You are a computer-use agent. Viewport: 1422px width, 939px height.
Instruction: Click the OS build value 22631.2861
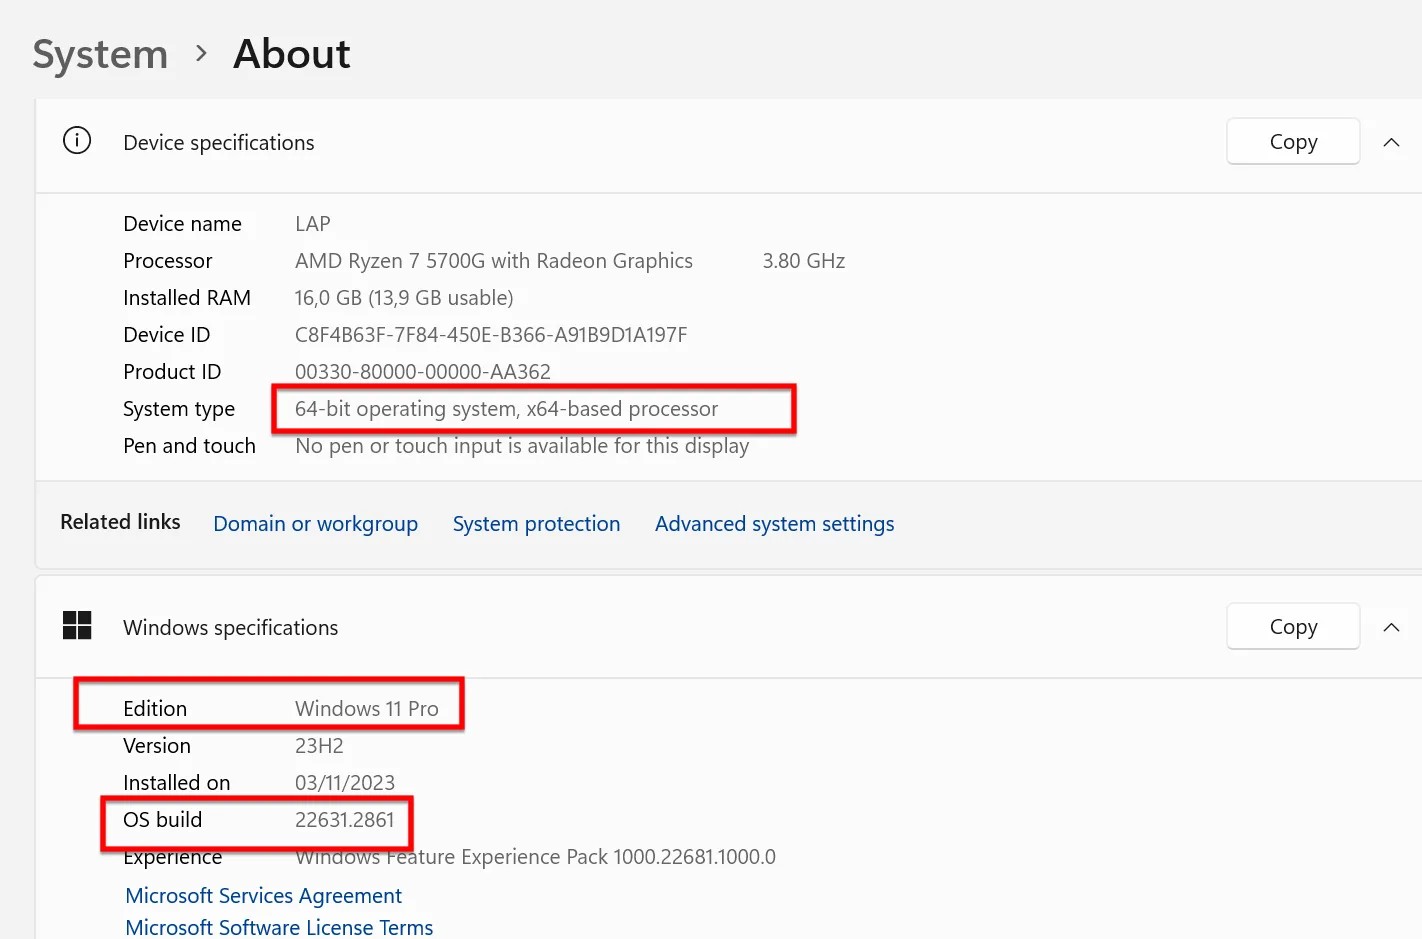(x=345, y=820)
